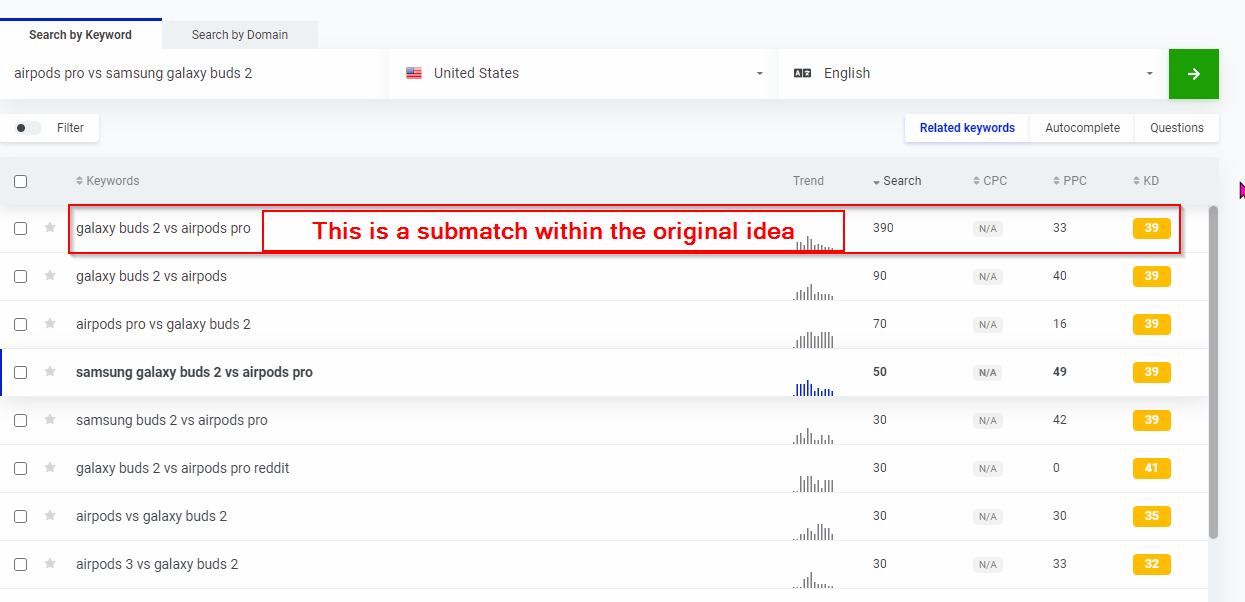Image resolution: width=1245 pixels, height=602 pixels.
Task: Click trend chart for galaxy buds 2 vs airpods
Action: tap(813, 291)
